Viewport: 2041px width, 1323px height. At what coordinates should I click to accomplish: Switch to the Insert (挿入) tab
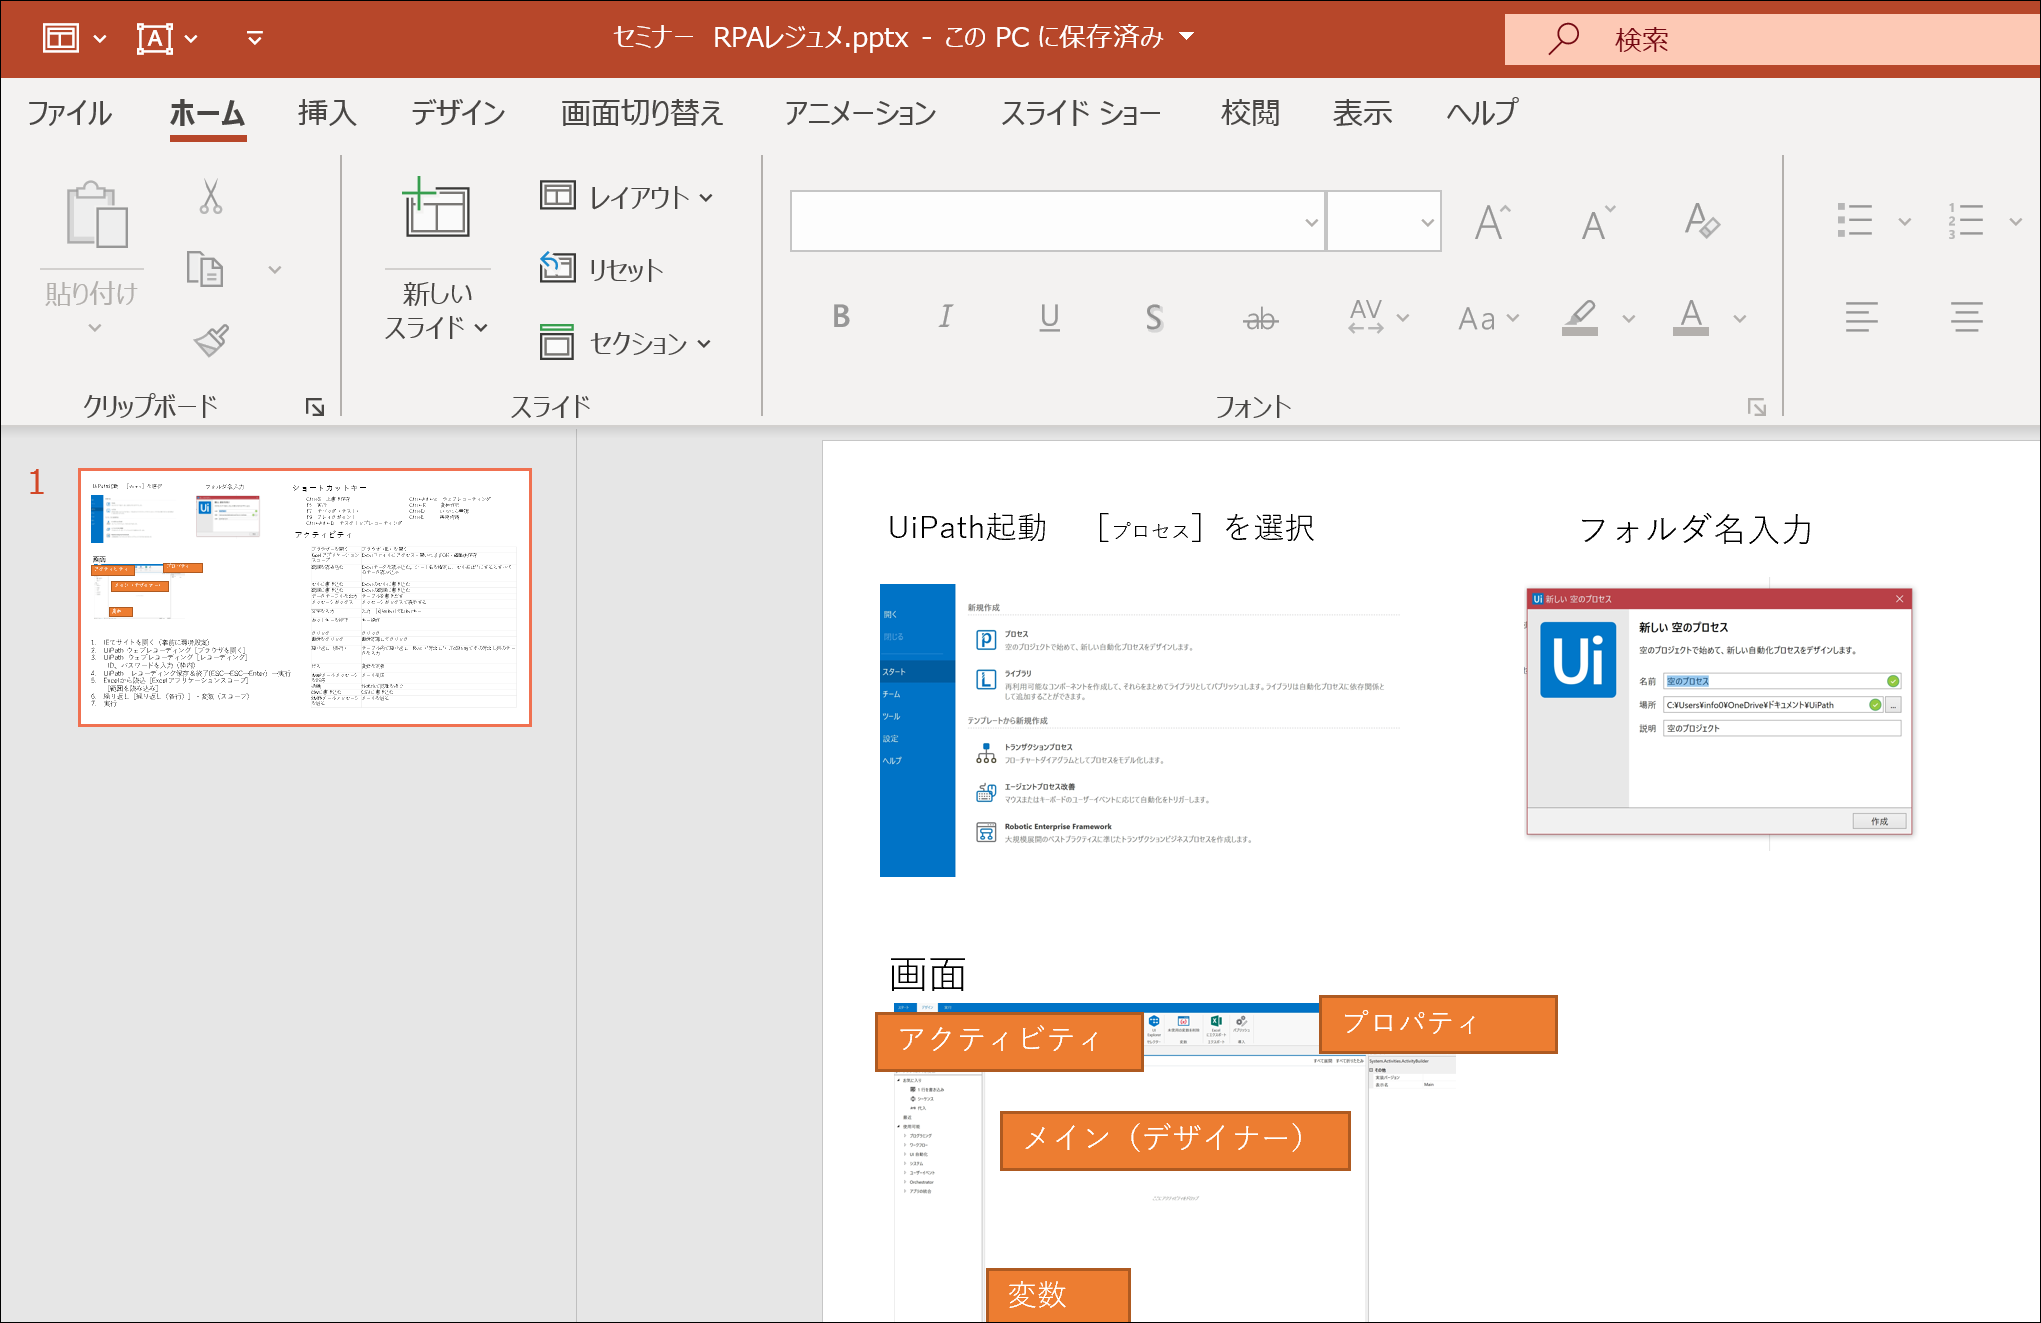[x=327, y=113]
